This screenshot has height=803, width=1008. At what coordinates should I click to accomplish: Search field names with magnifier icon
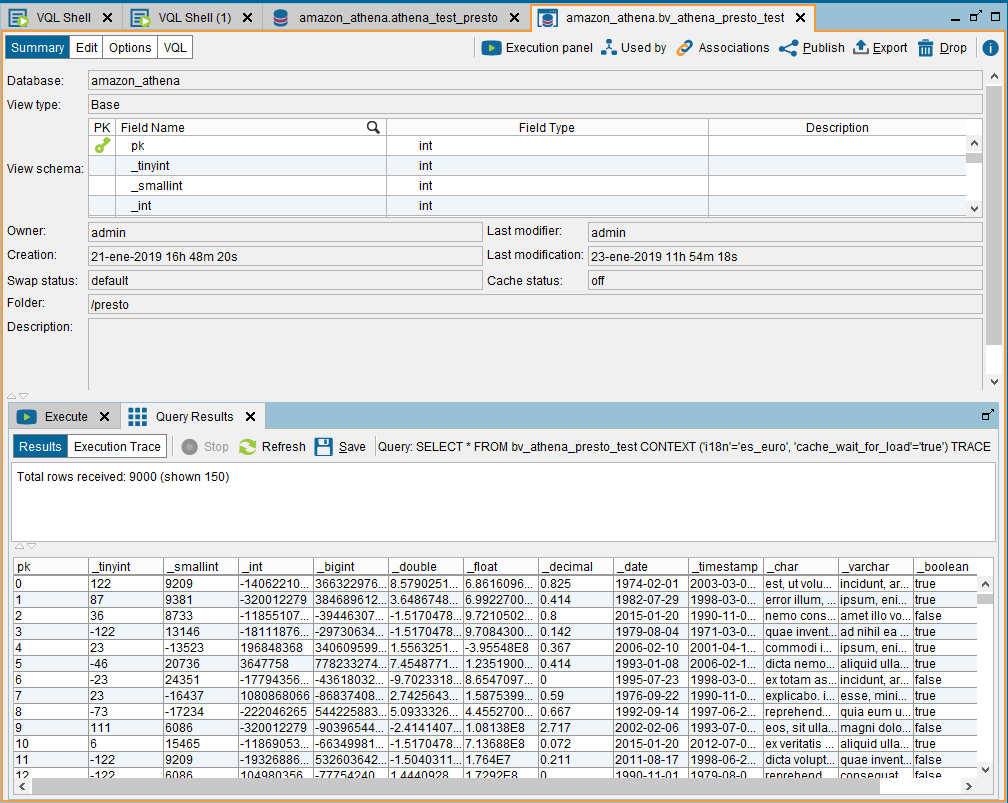click(x=373, y=127)
